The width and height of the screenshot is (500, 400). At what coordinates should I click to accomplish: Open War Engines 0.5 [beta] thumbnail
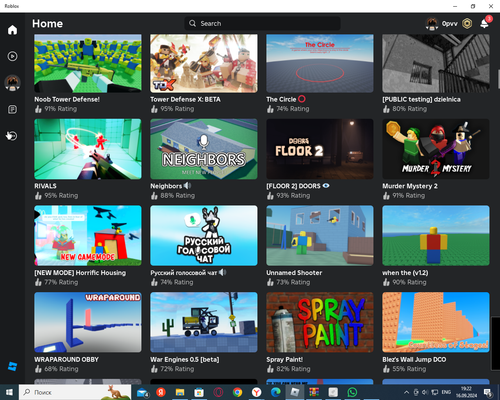pos(204,322)
